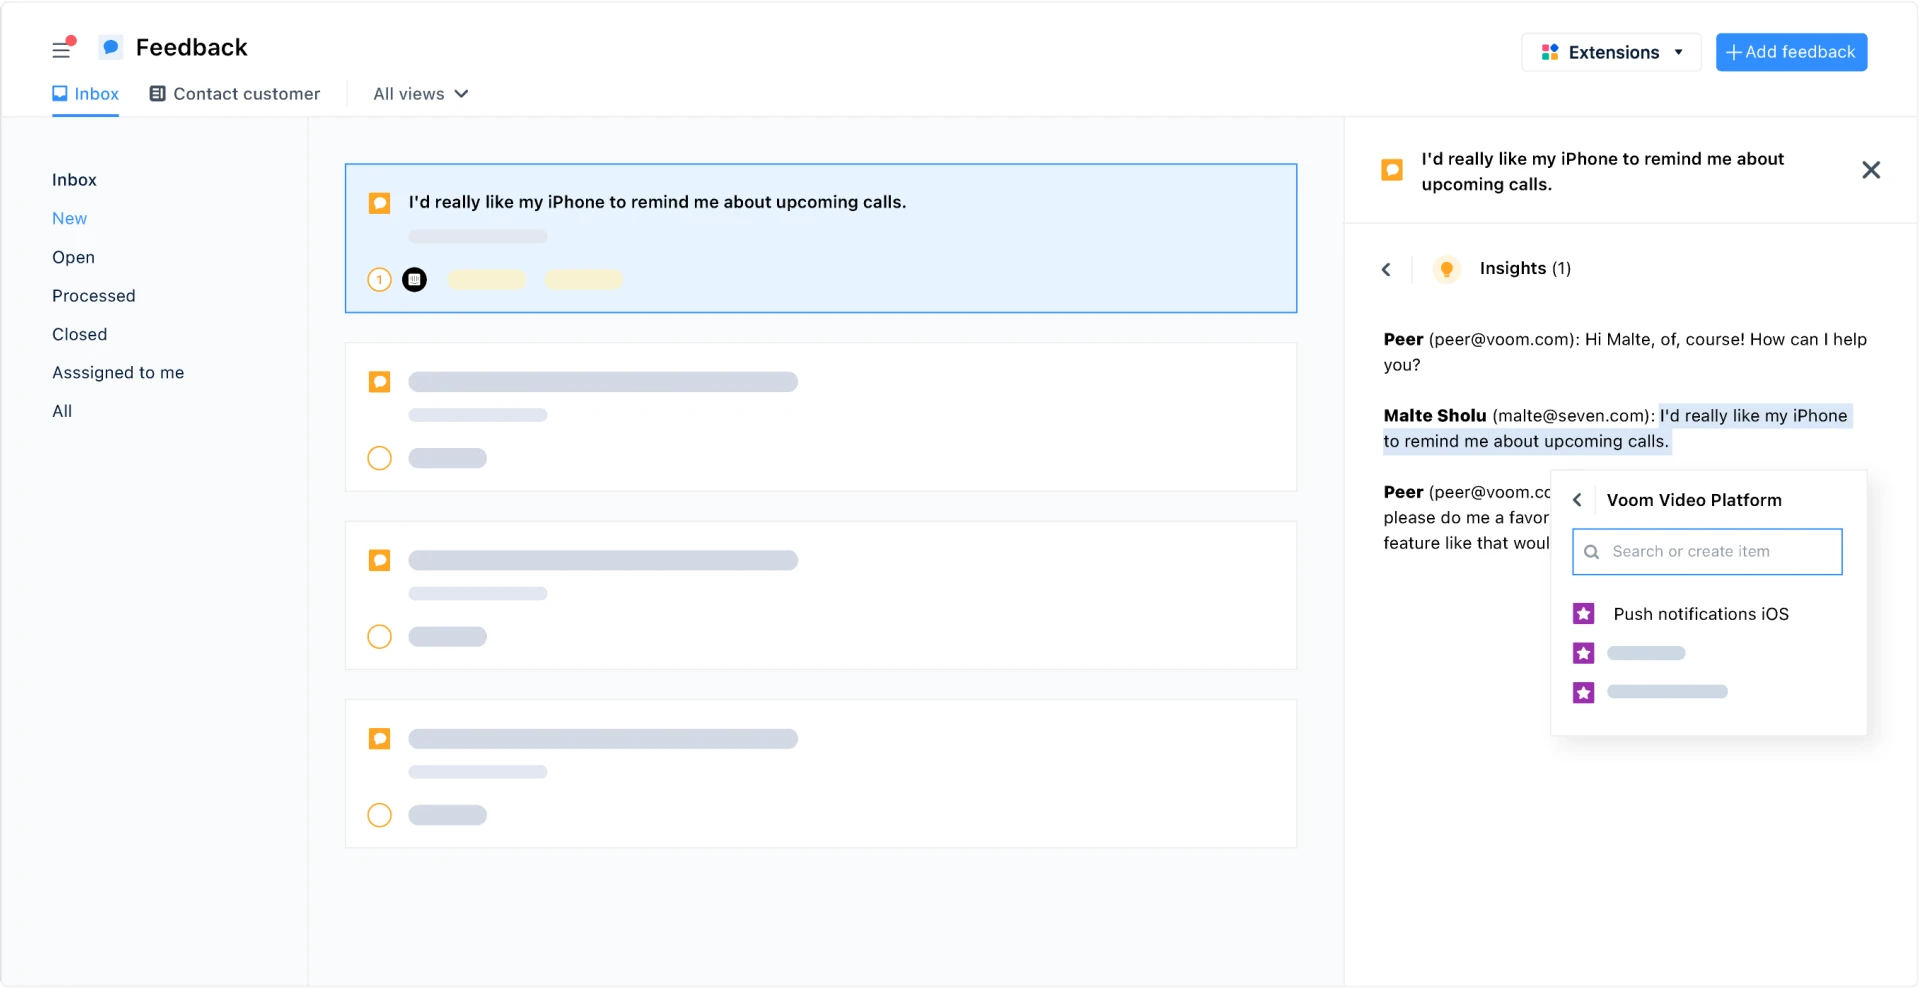1920x988 pixels.
Task: Click the black annotation icon on selected card
Action: click(x=414, y=279)
